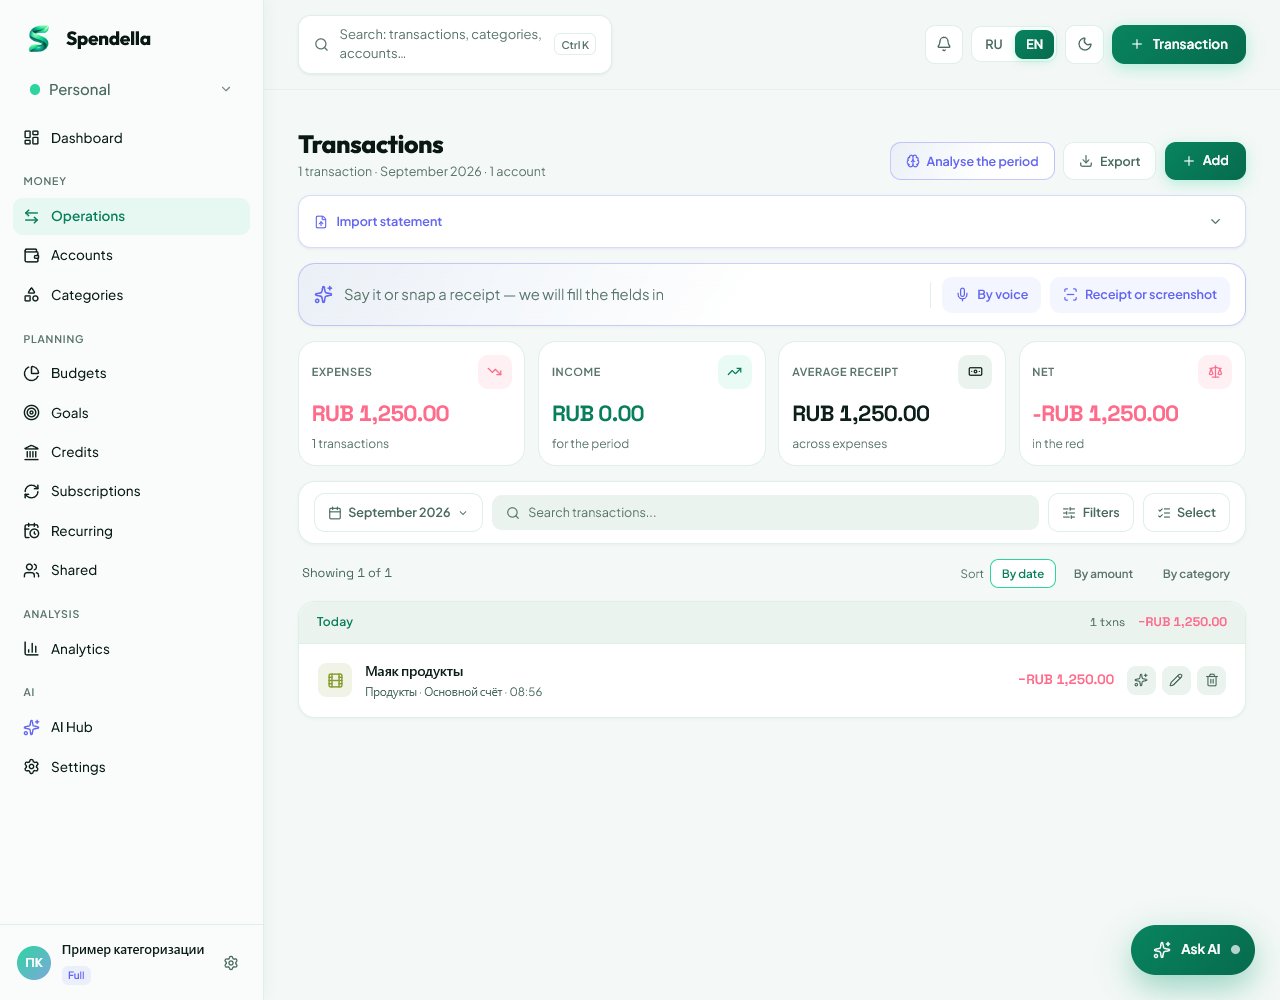
Task: Sort transactions By category
Action: pyautogui.click(x=1196, y=574)
